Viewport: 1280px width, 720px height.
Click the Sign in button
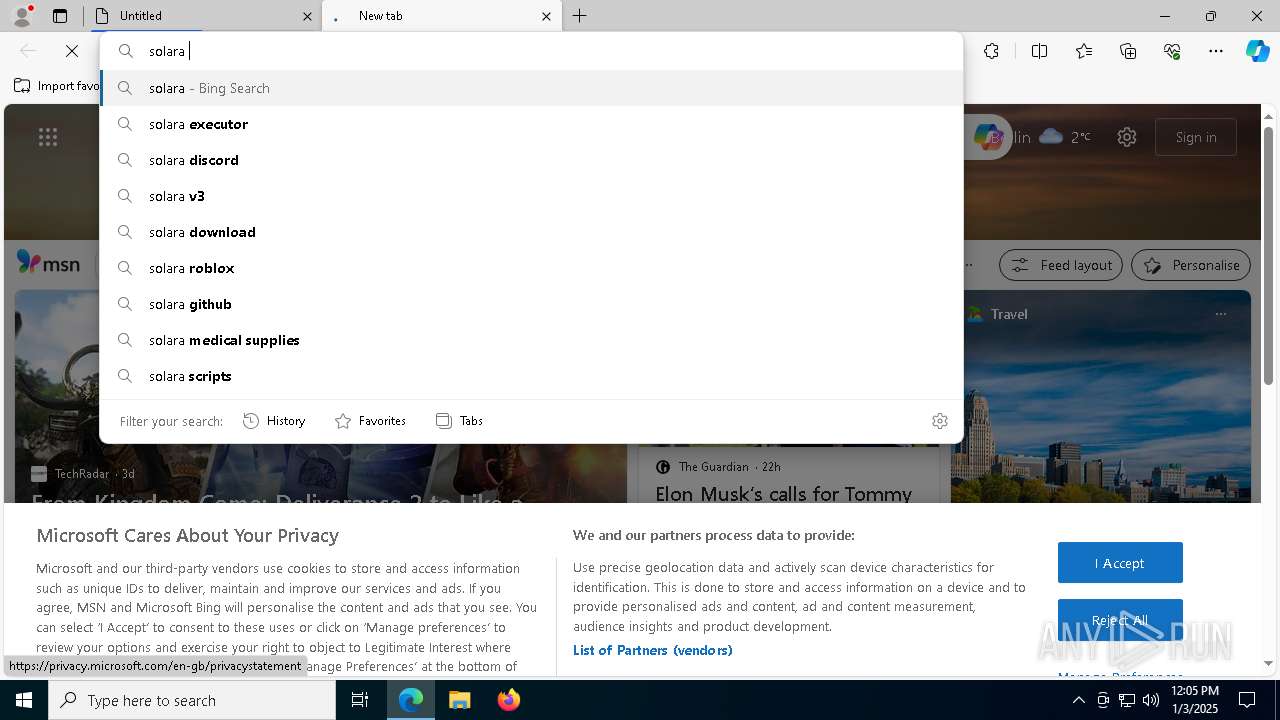coord(1196,137)
